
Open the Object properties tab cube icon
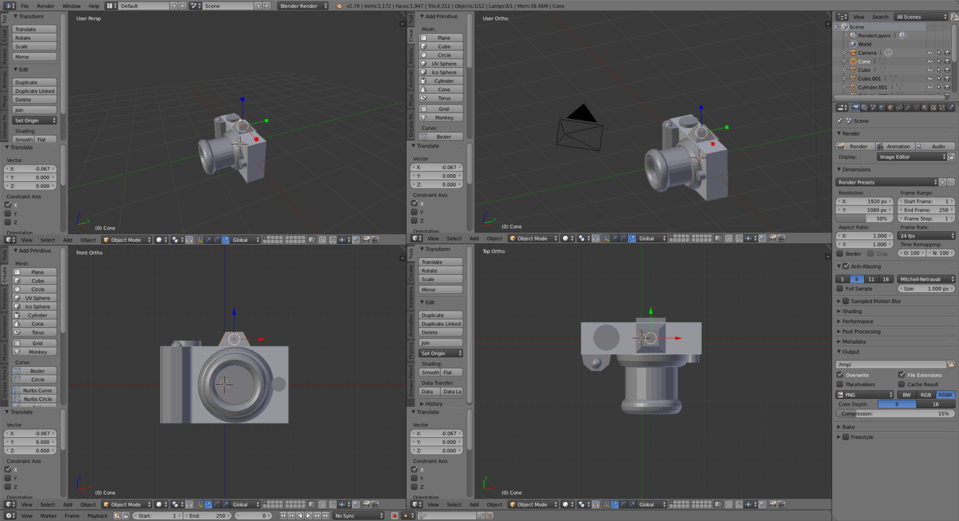[x=890, y=107]
